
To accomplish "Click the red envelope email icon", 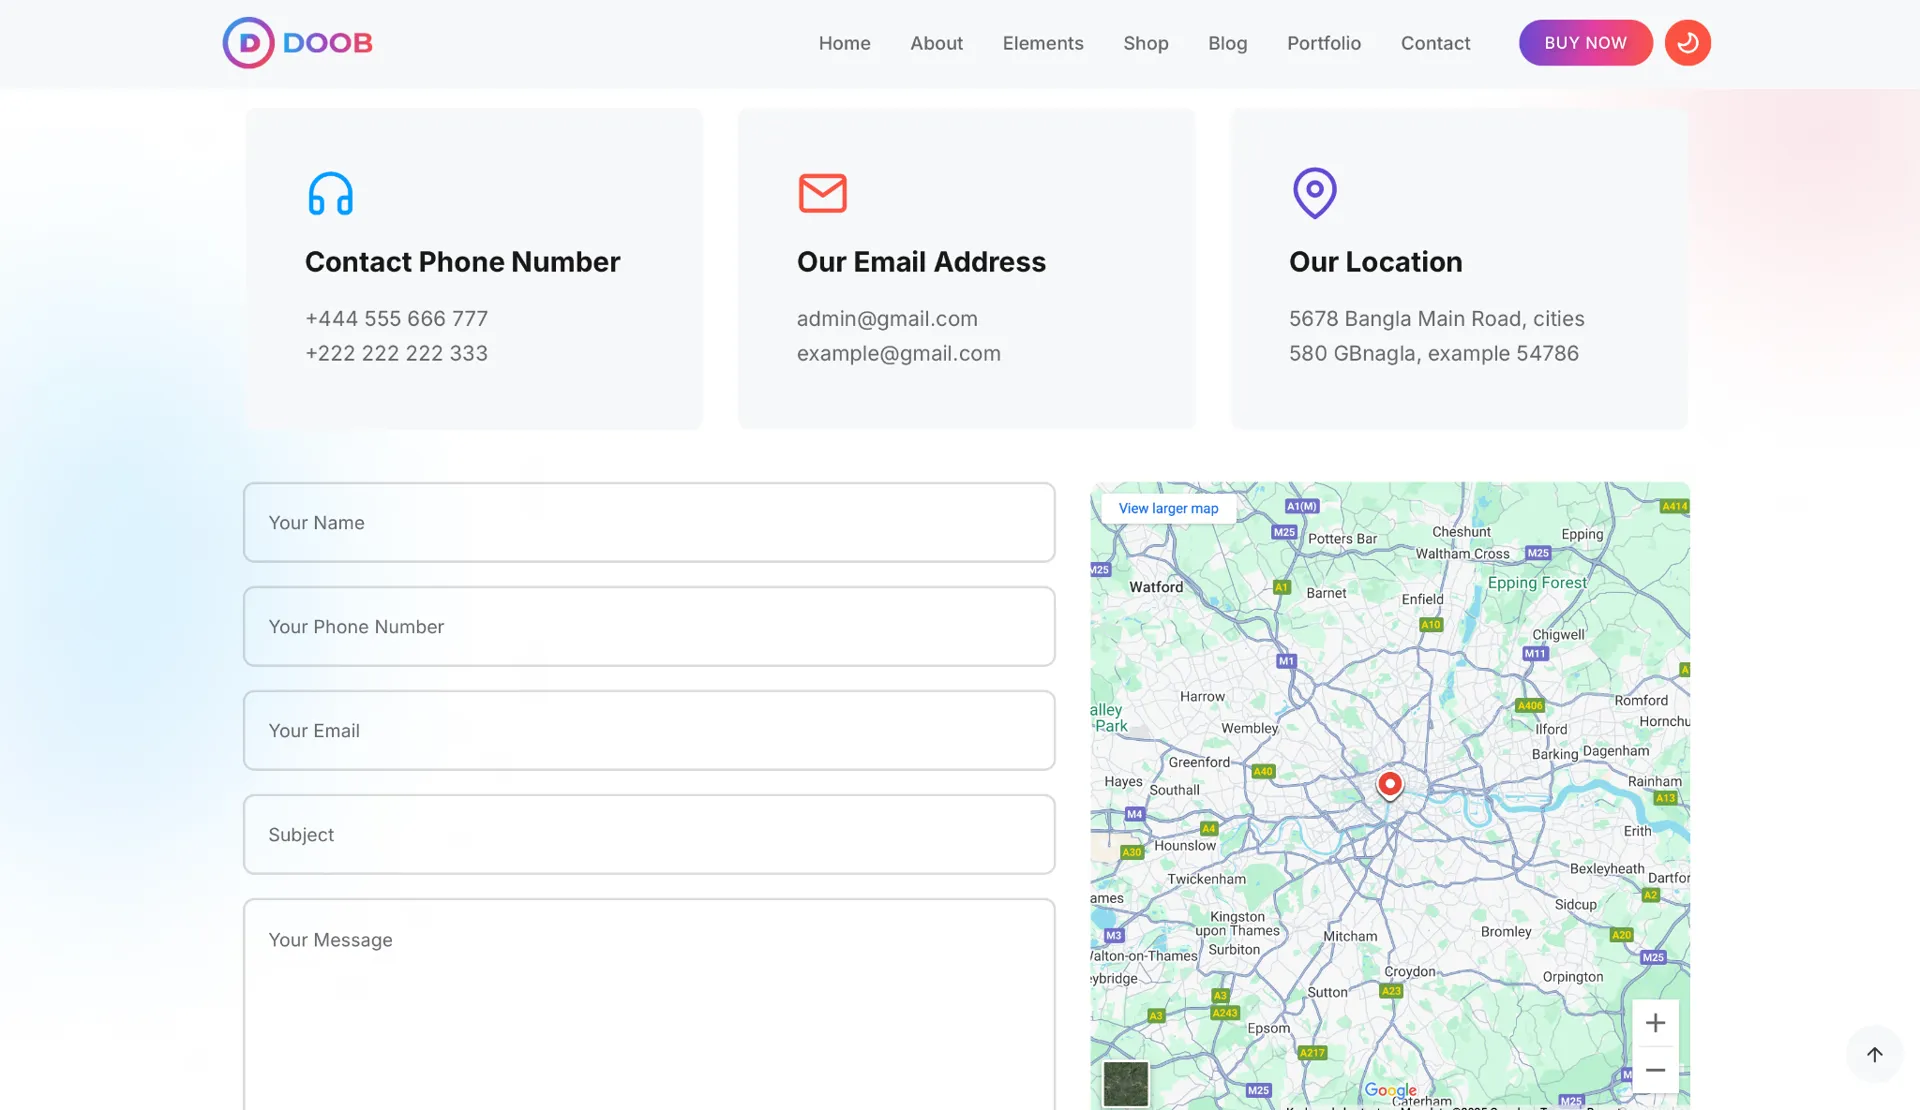I will click(822, 193).
